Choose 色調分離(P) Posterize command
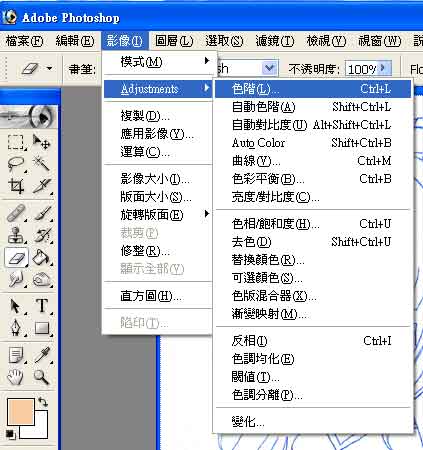This screenshot has width=423, height=450. pyautogui.click(x=313, y=395)
